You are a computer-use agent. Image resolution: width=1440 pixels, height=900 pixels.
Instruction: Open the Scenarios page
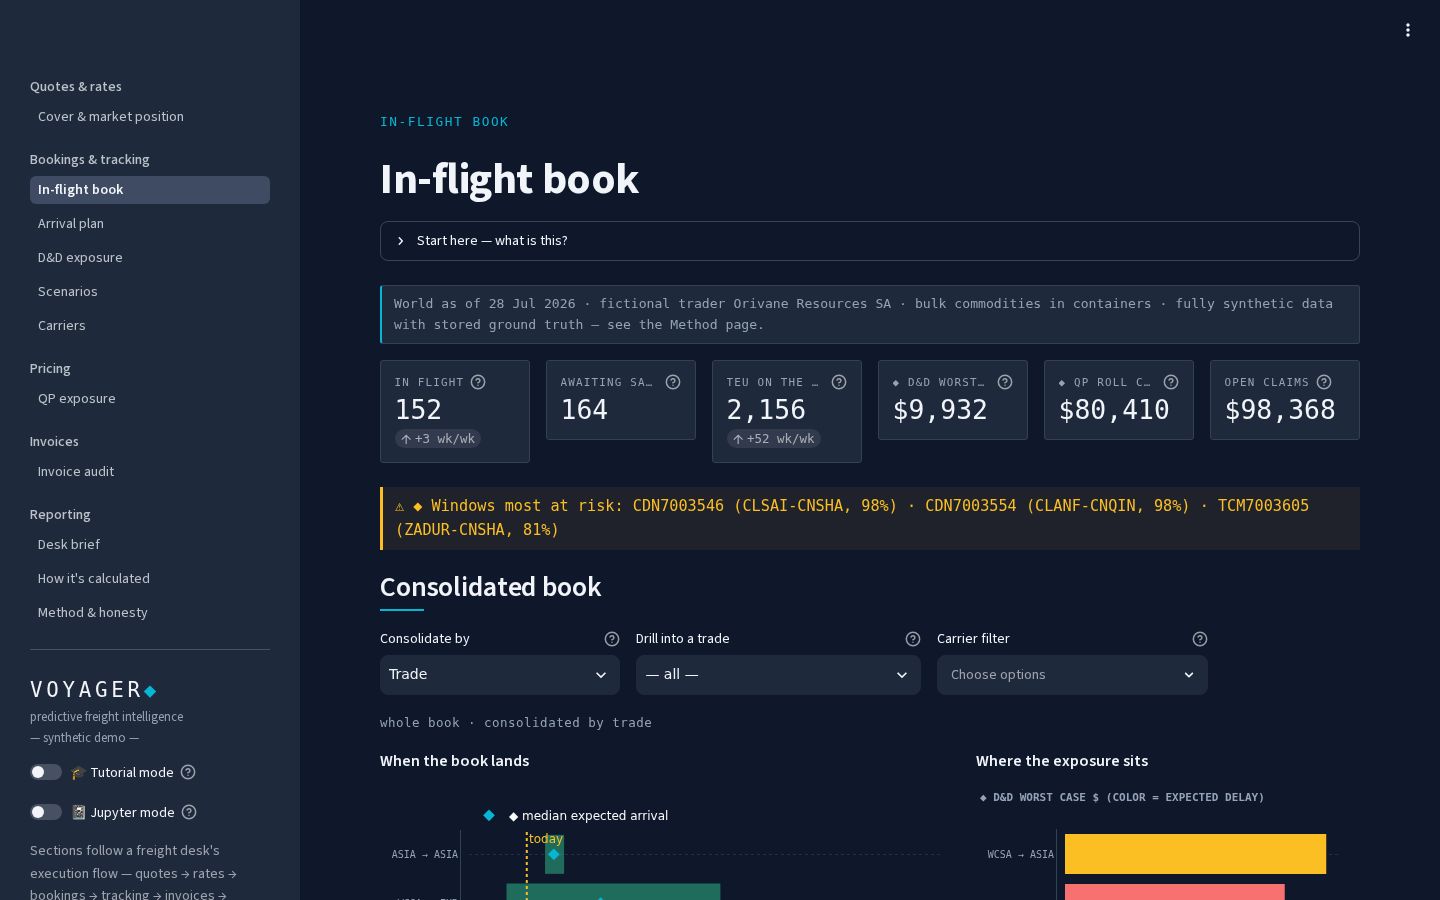coord(150,292)
